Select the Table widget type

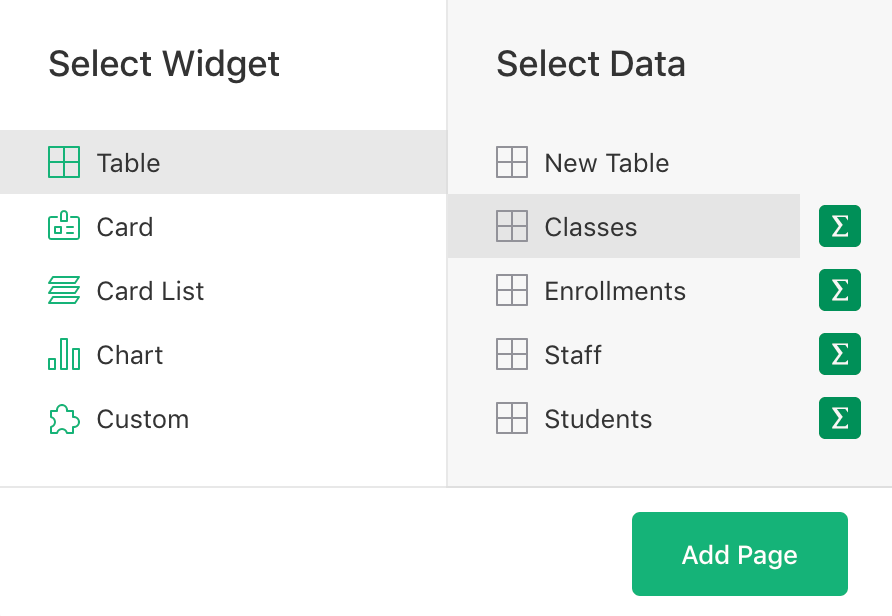(127, 163)
